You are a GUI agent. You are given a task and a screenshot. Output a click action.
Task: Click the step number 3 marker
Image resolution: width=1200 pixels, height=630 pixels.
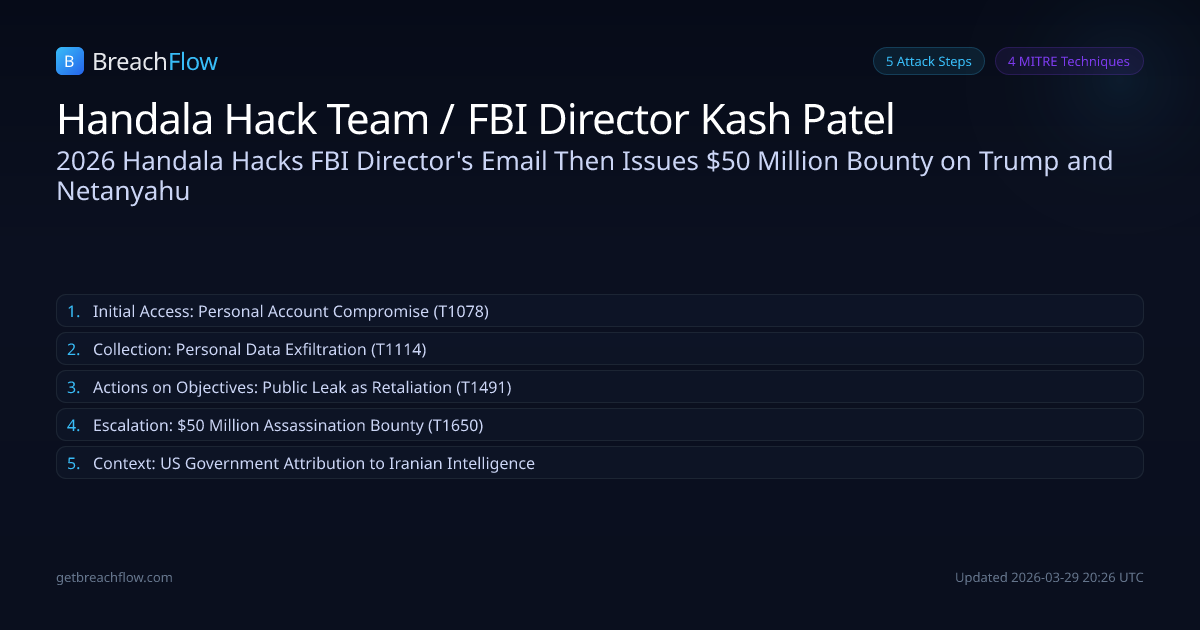click(x=73, y=387)
